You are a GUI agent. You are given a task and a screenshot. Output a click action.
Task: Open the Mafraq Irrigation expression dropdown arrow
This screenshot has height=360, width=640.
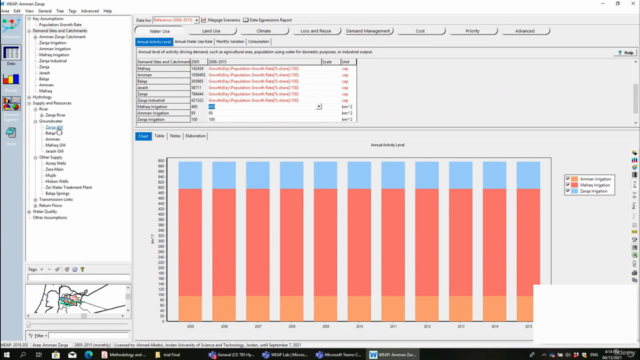click(x=319, y=107)
